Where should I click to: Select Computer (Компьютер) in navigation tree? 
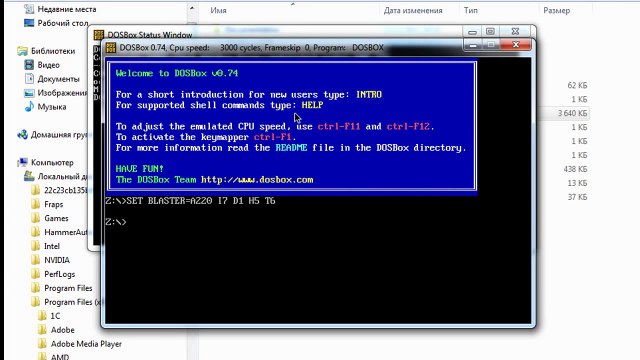click(45, 162)
